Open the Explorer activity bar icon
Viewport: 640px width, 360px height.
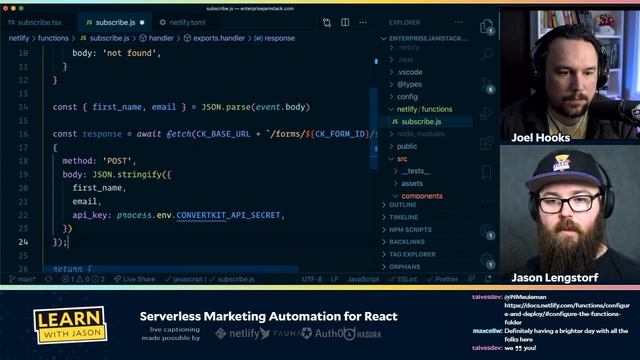click(487, 27)
